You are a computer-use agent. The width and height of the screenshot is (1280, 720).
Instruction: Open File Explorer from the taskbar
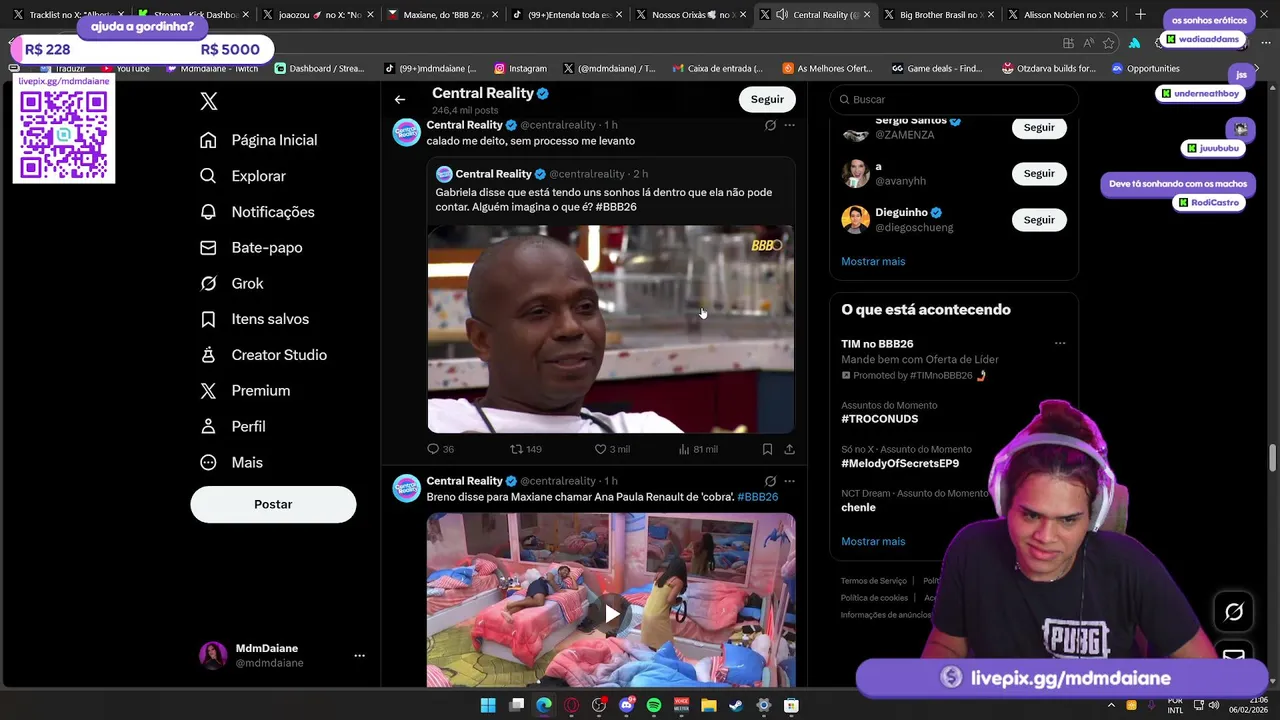pyautogui.click(x=709, y=705)
